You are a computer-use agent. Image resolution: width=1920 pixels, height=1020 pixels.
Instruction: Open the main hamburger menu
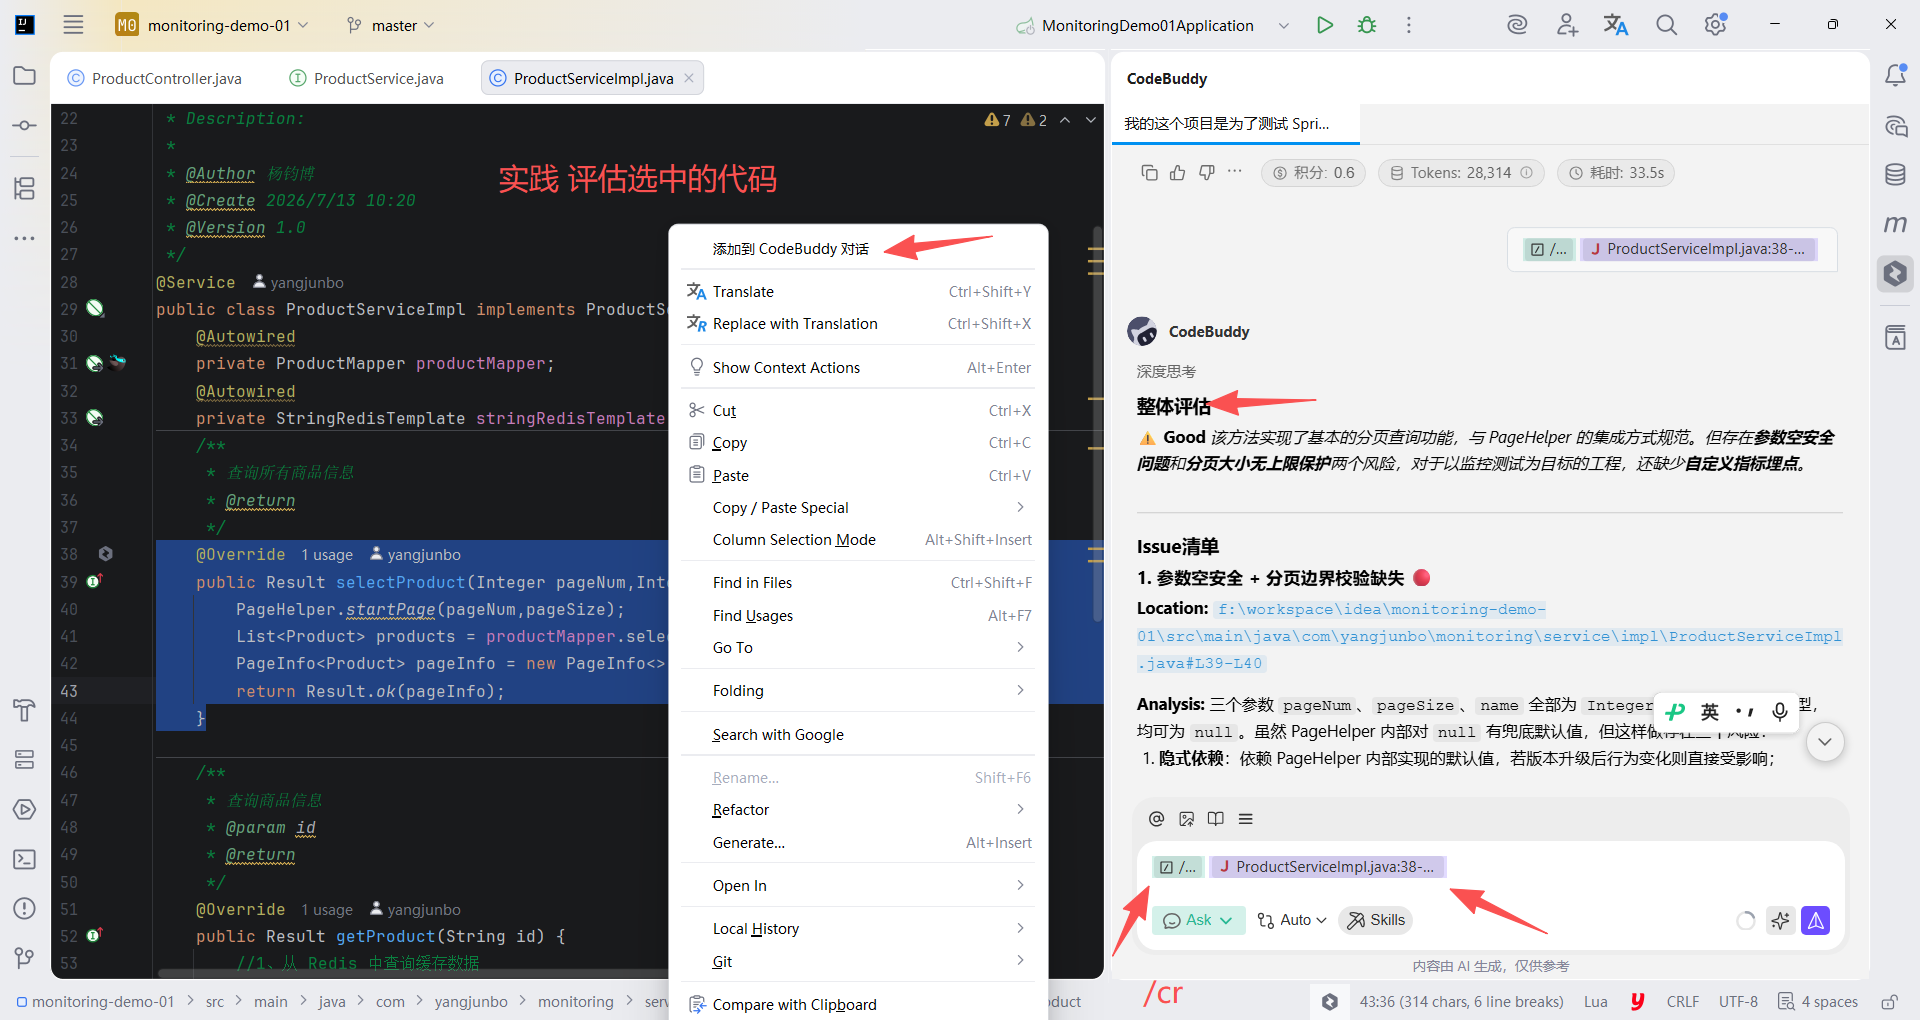click(73, 25)
